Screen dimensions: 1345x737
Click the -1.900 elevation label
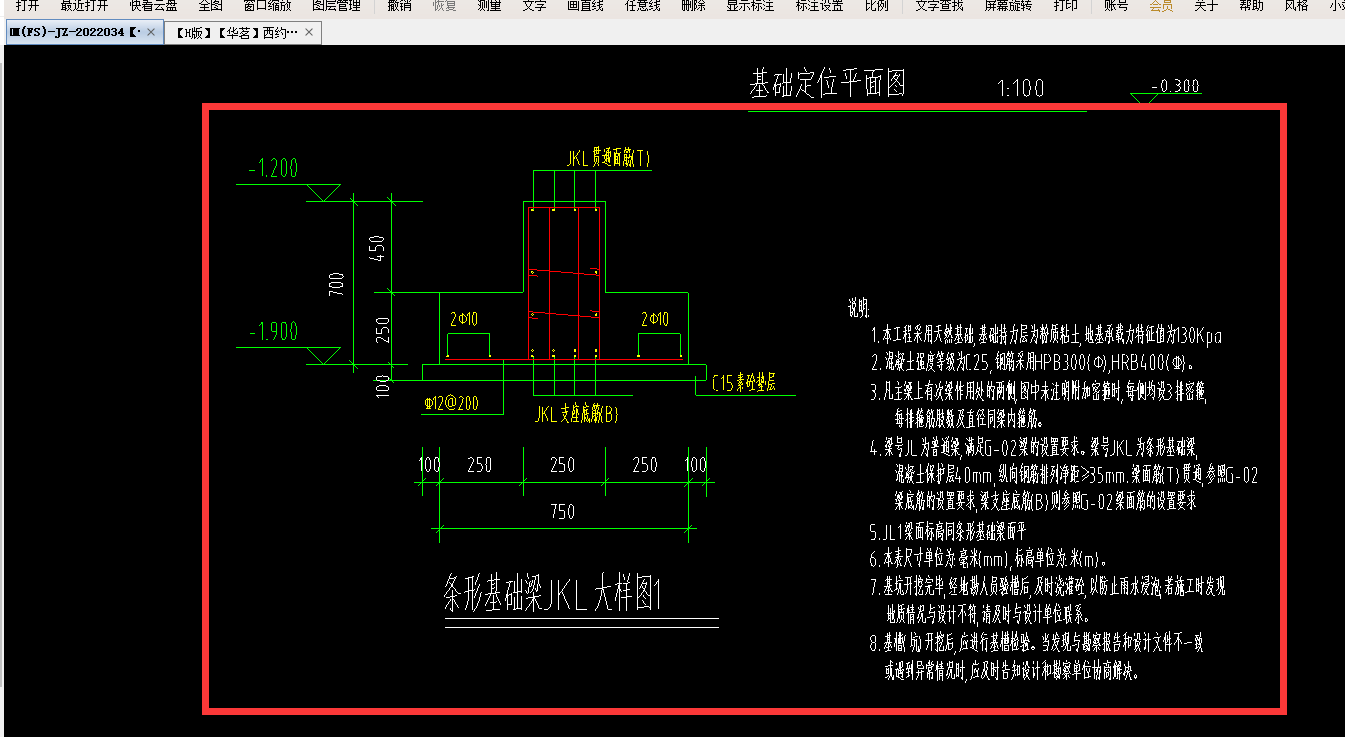click(x=273, y=332)
